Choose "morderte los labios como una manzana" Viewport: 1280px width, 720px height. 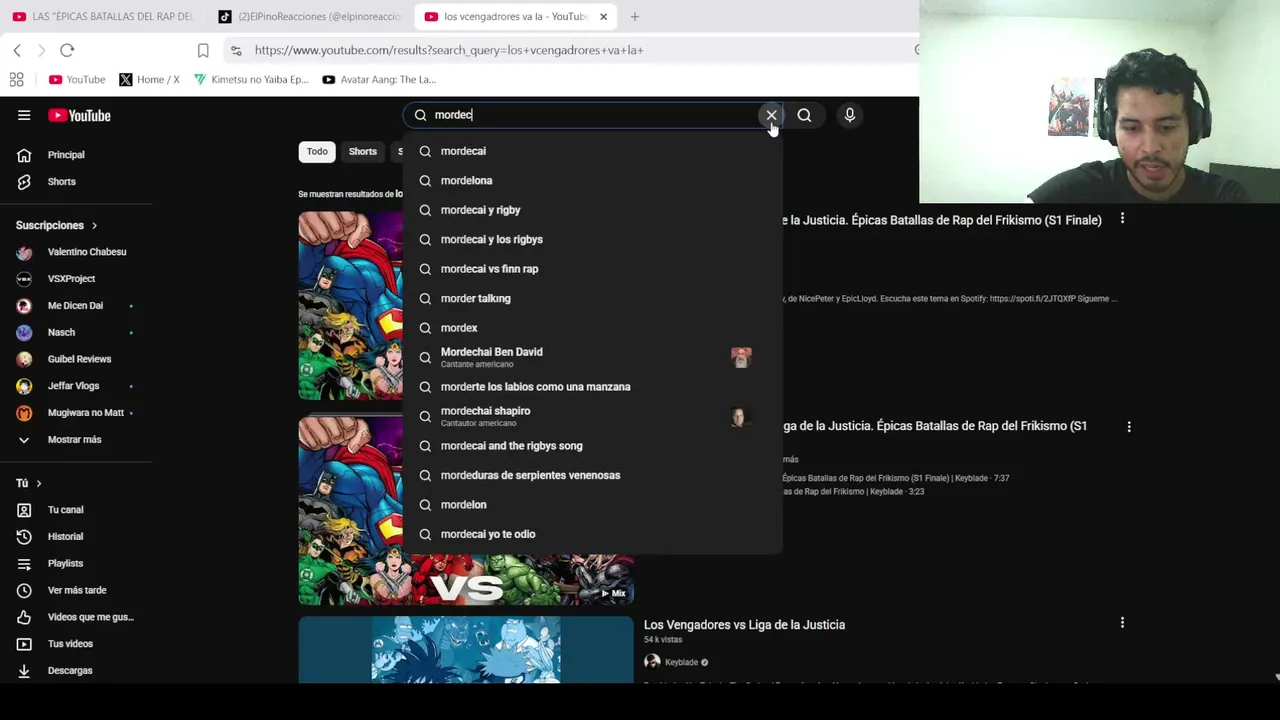coord(592,387)
